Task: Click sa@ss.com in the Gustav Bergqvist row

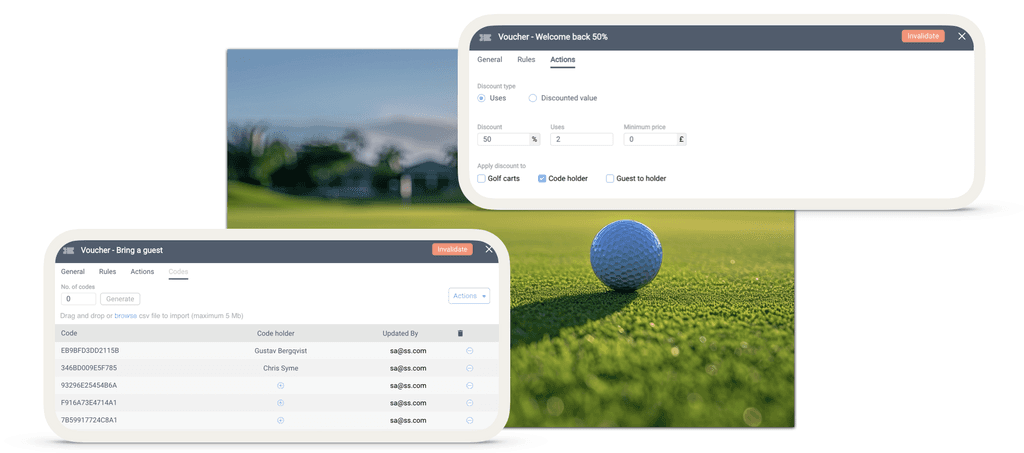Action: pos(410,351)
